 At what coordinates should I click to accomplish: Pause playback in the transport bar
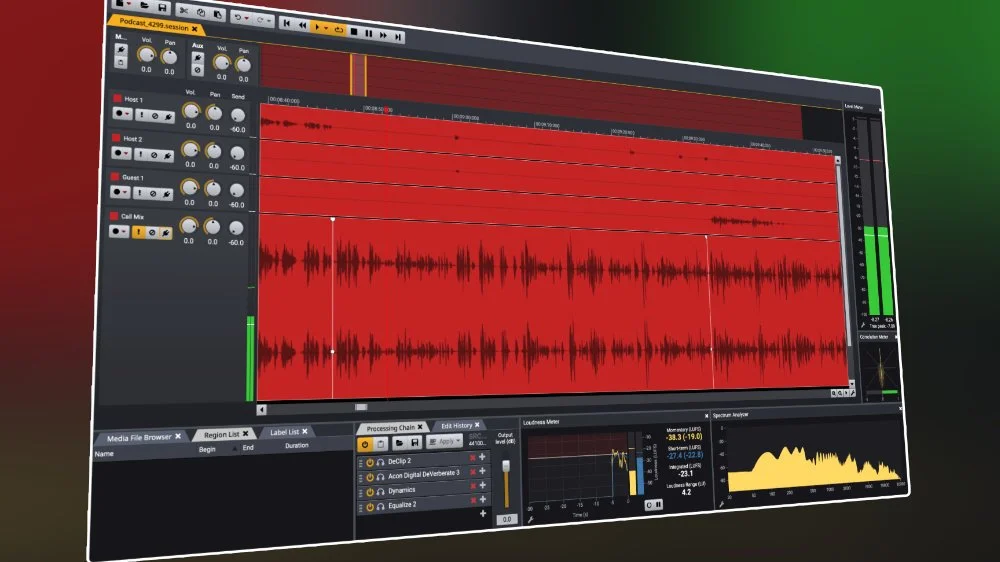tap(369, 33)
